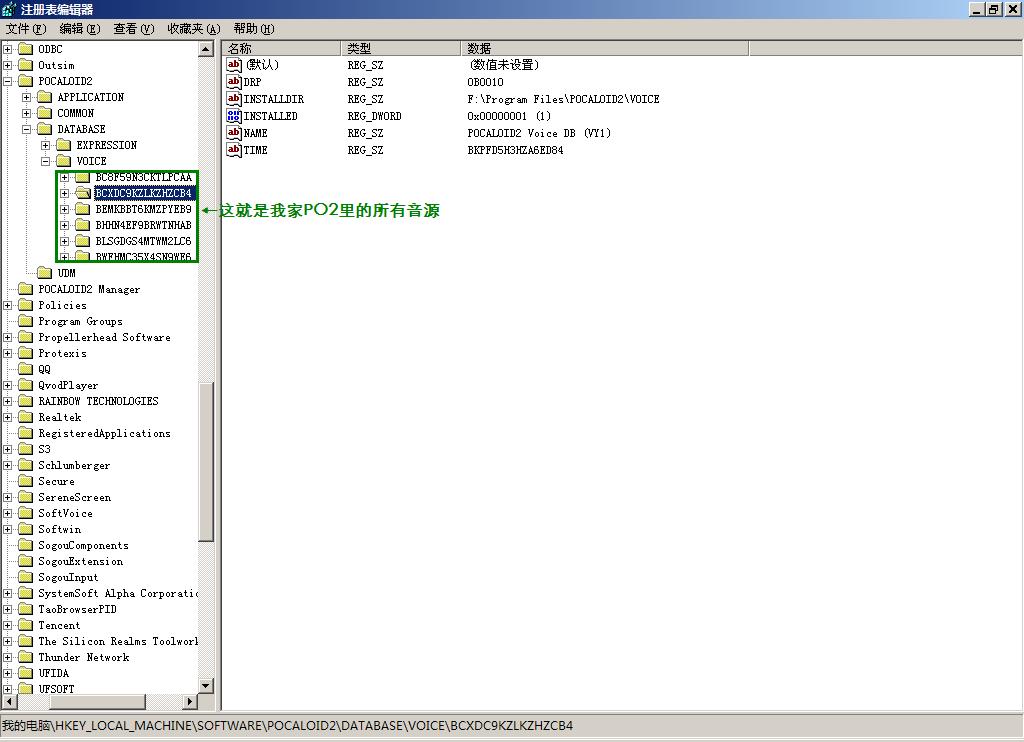Select the POCALOID2 Manager key
This screenshot has width=1024, height=742.
(89, 289)
